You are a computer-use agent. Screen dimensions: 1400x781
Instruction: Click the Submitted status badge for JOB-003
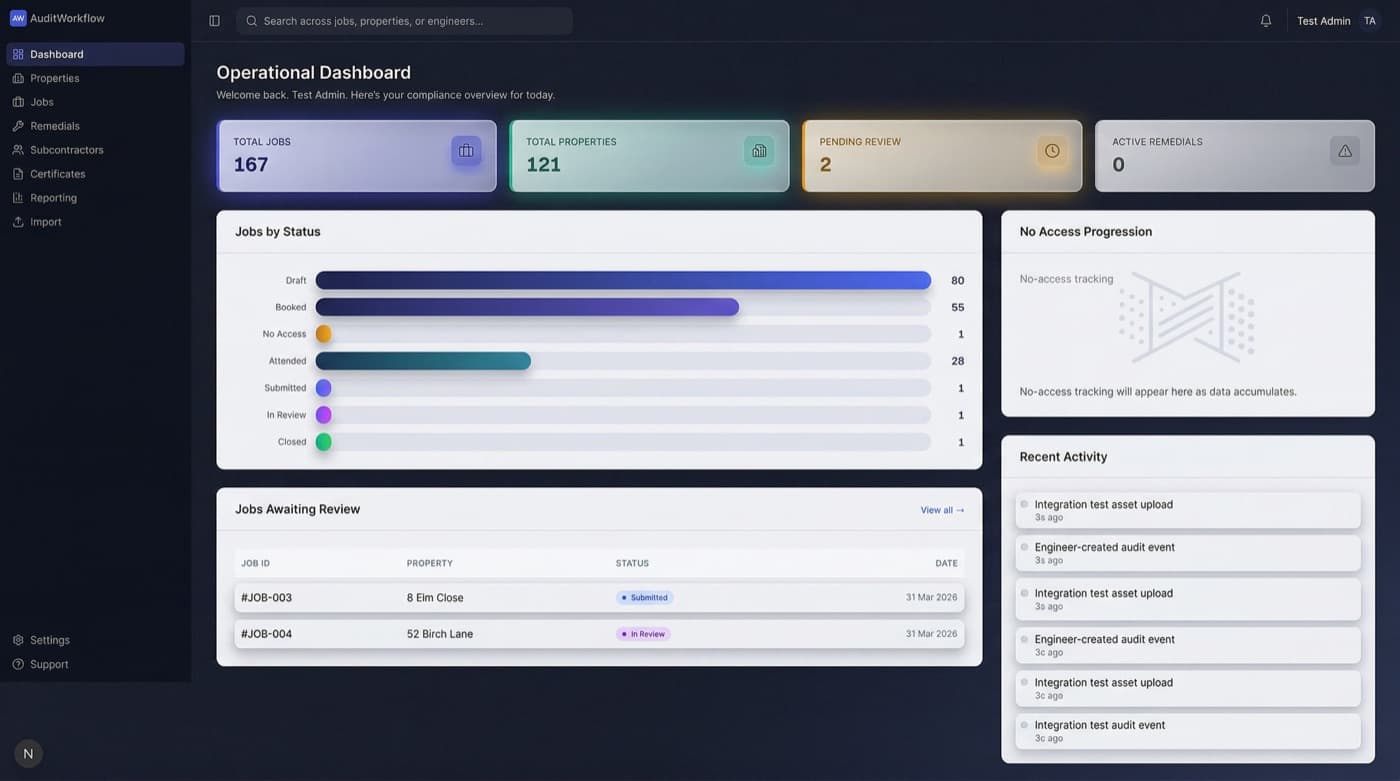coord(644,597)
